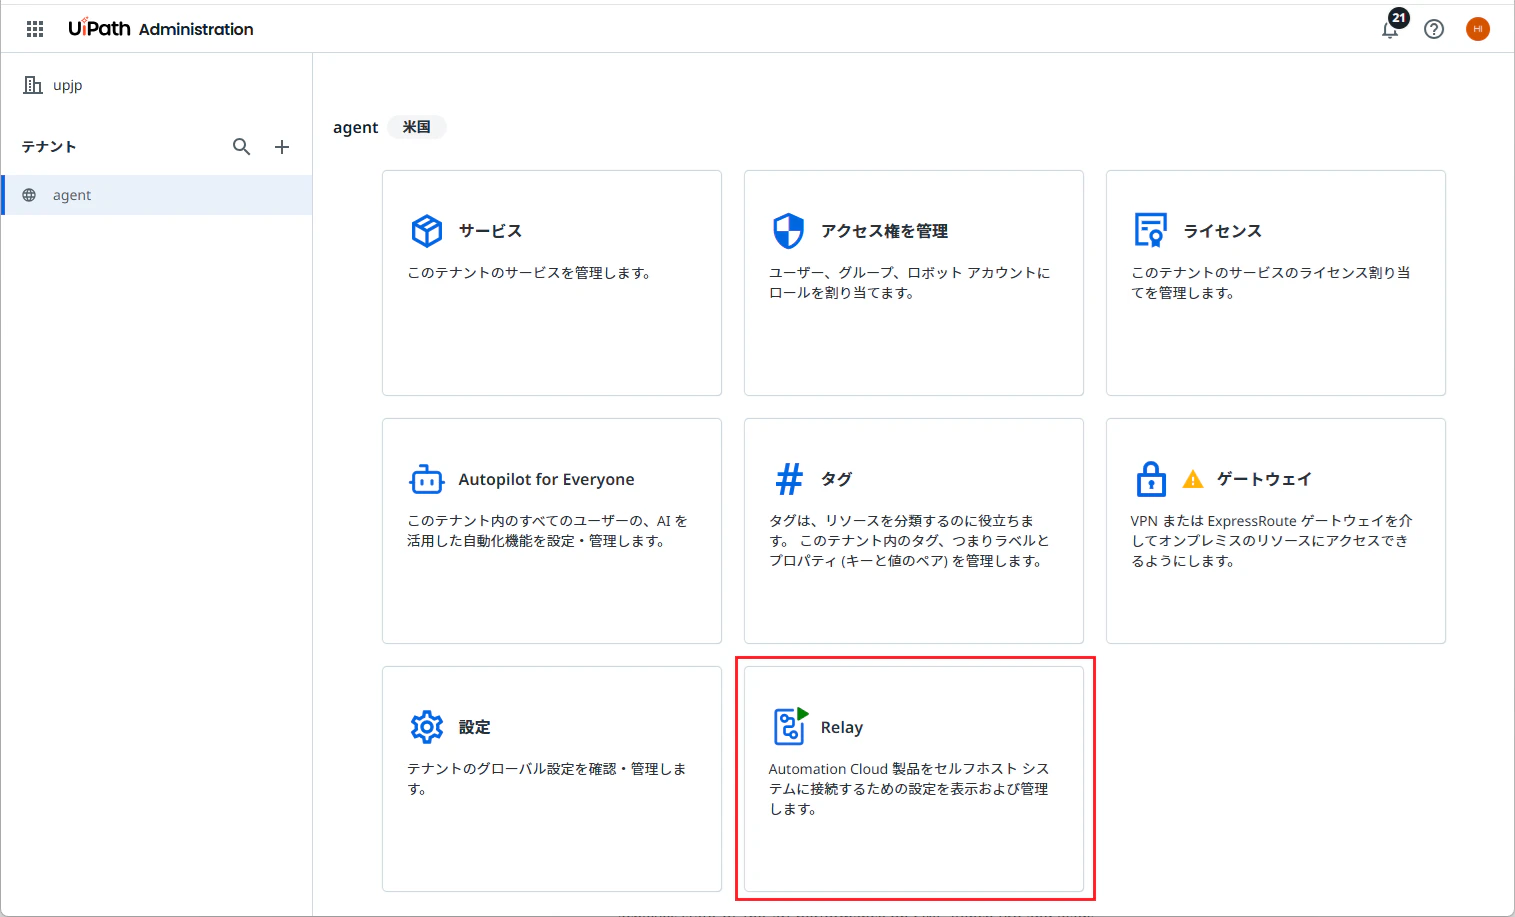Click description starting 'Automation Cloud 製品を'
This screenshot has height=917, width=1515.
(909, 789)
